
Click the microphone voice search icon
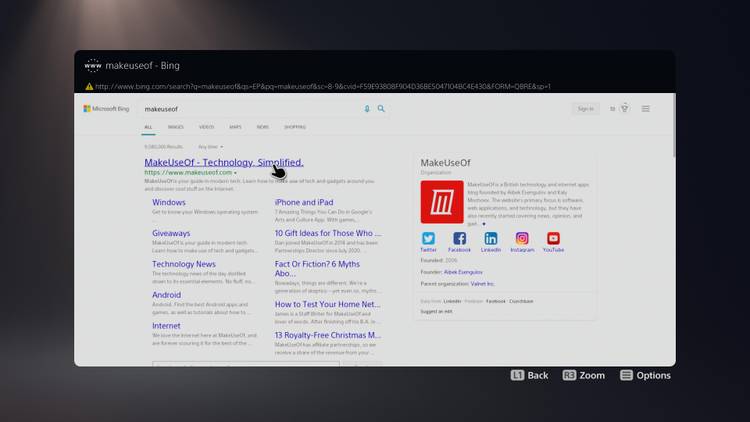(x=367, y=108)
